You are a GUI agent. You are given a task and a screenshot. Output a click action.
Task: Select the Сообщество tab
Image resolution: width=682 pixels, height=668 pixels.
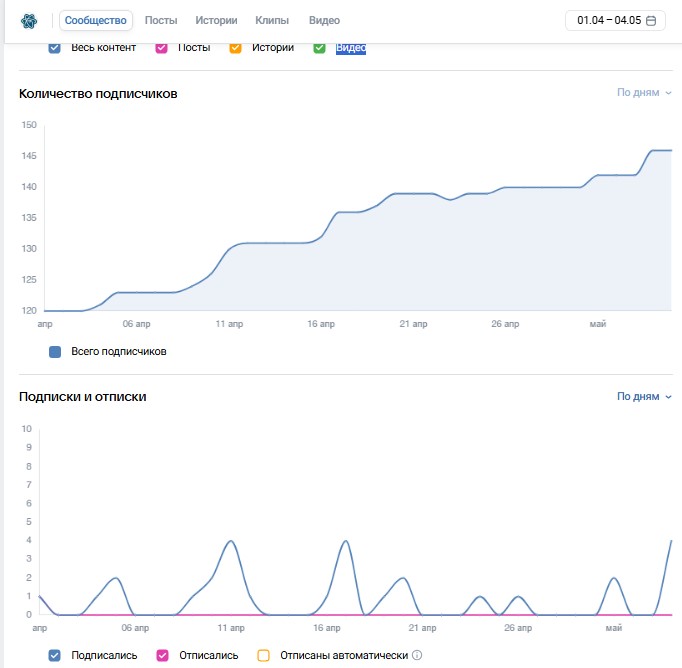pos(96,20)
